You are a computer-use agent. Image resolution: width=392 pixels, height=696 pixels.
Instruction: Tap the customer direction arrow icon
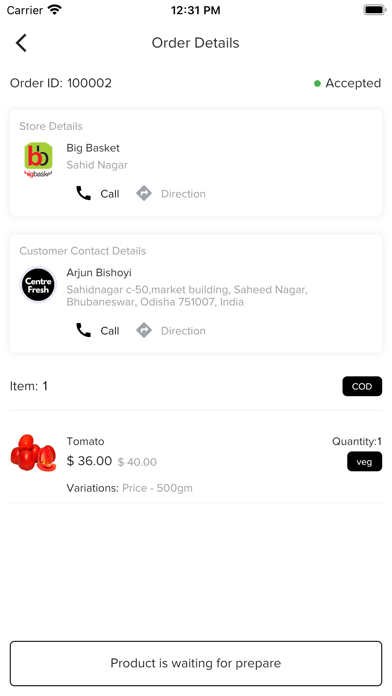pos(144,331)
